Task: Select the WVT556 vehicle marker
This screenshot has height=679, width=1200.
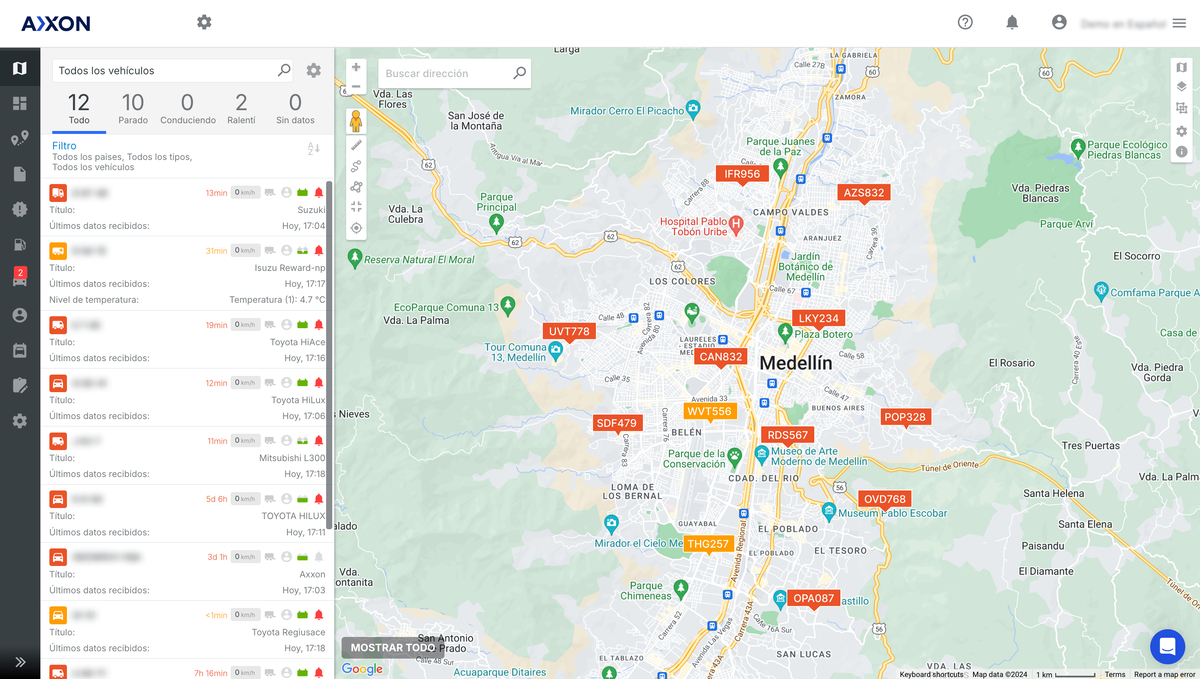Action: pos(709,411)
